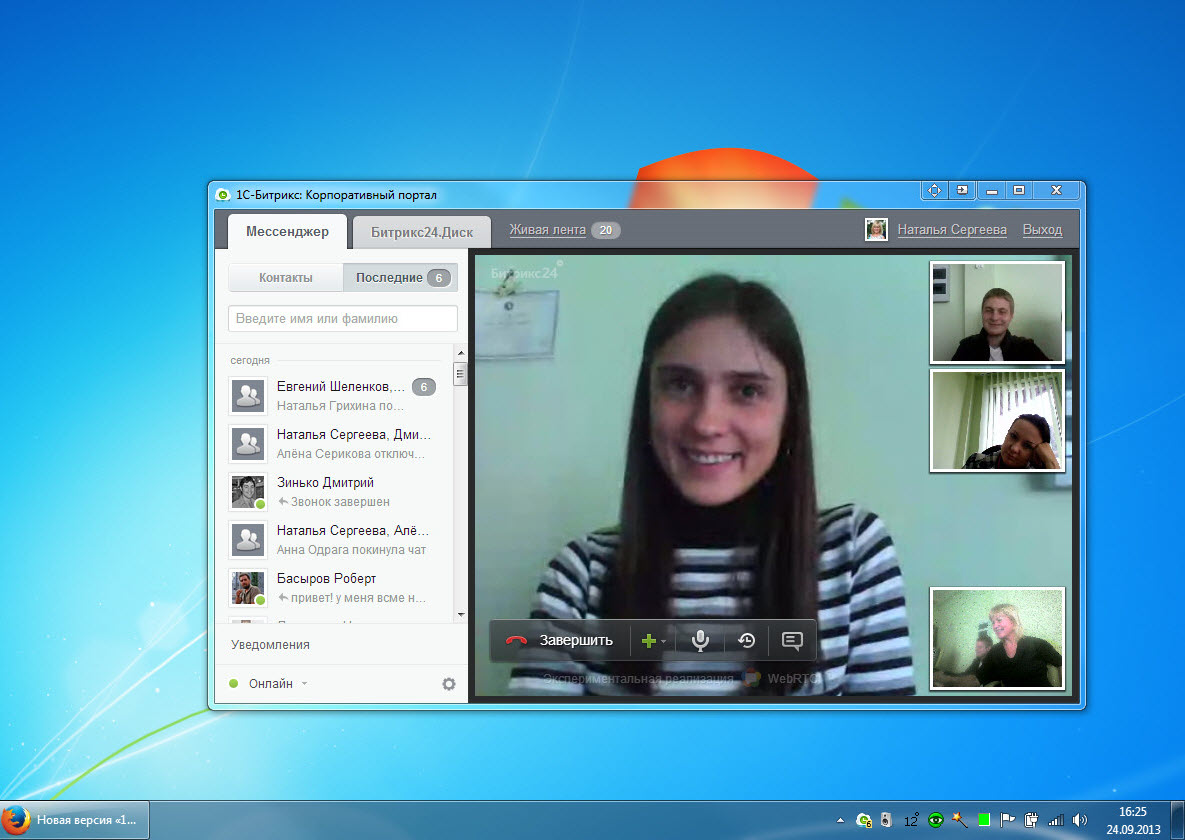Open the Битрикс24.Диск tab
The image size is (1185, 840).
pyautogui.click(x=422, y=232)
